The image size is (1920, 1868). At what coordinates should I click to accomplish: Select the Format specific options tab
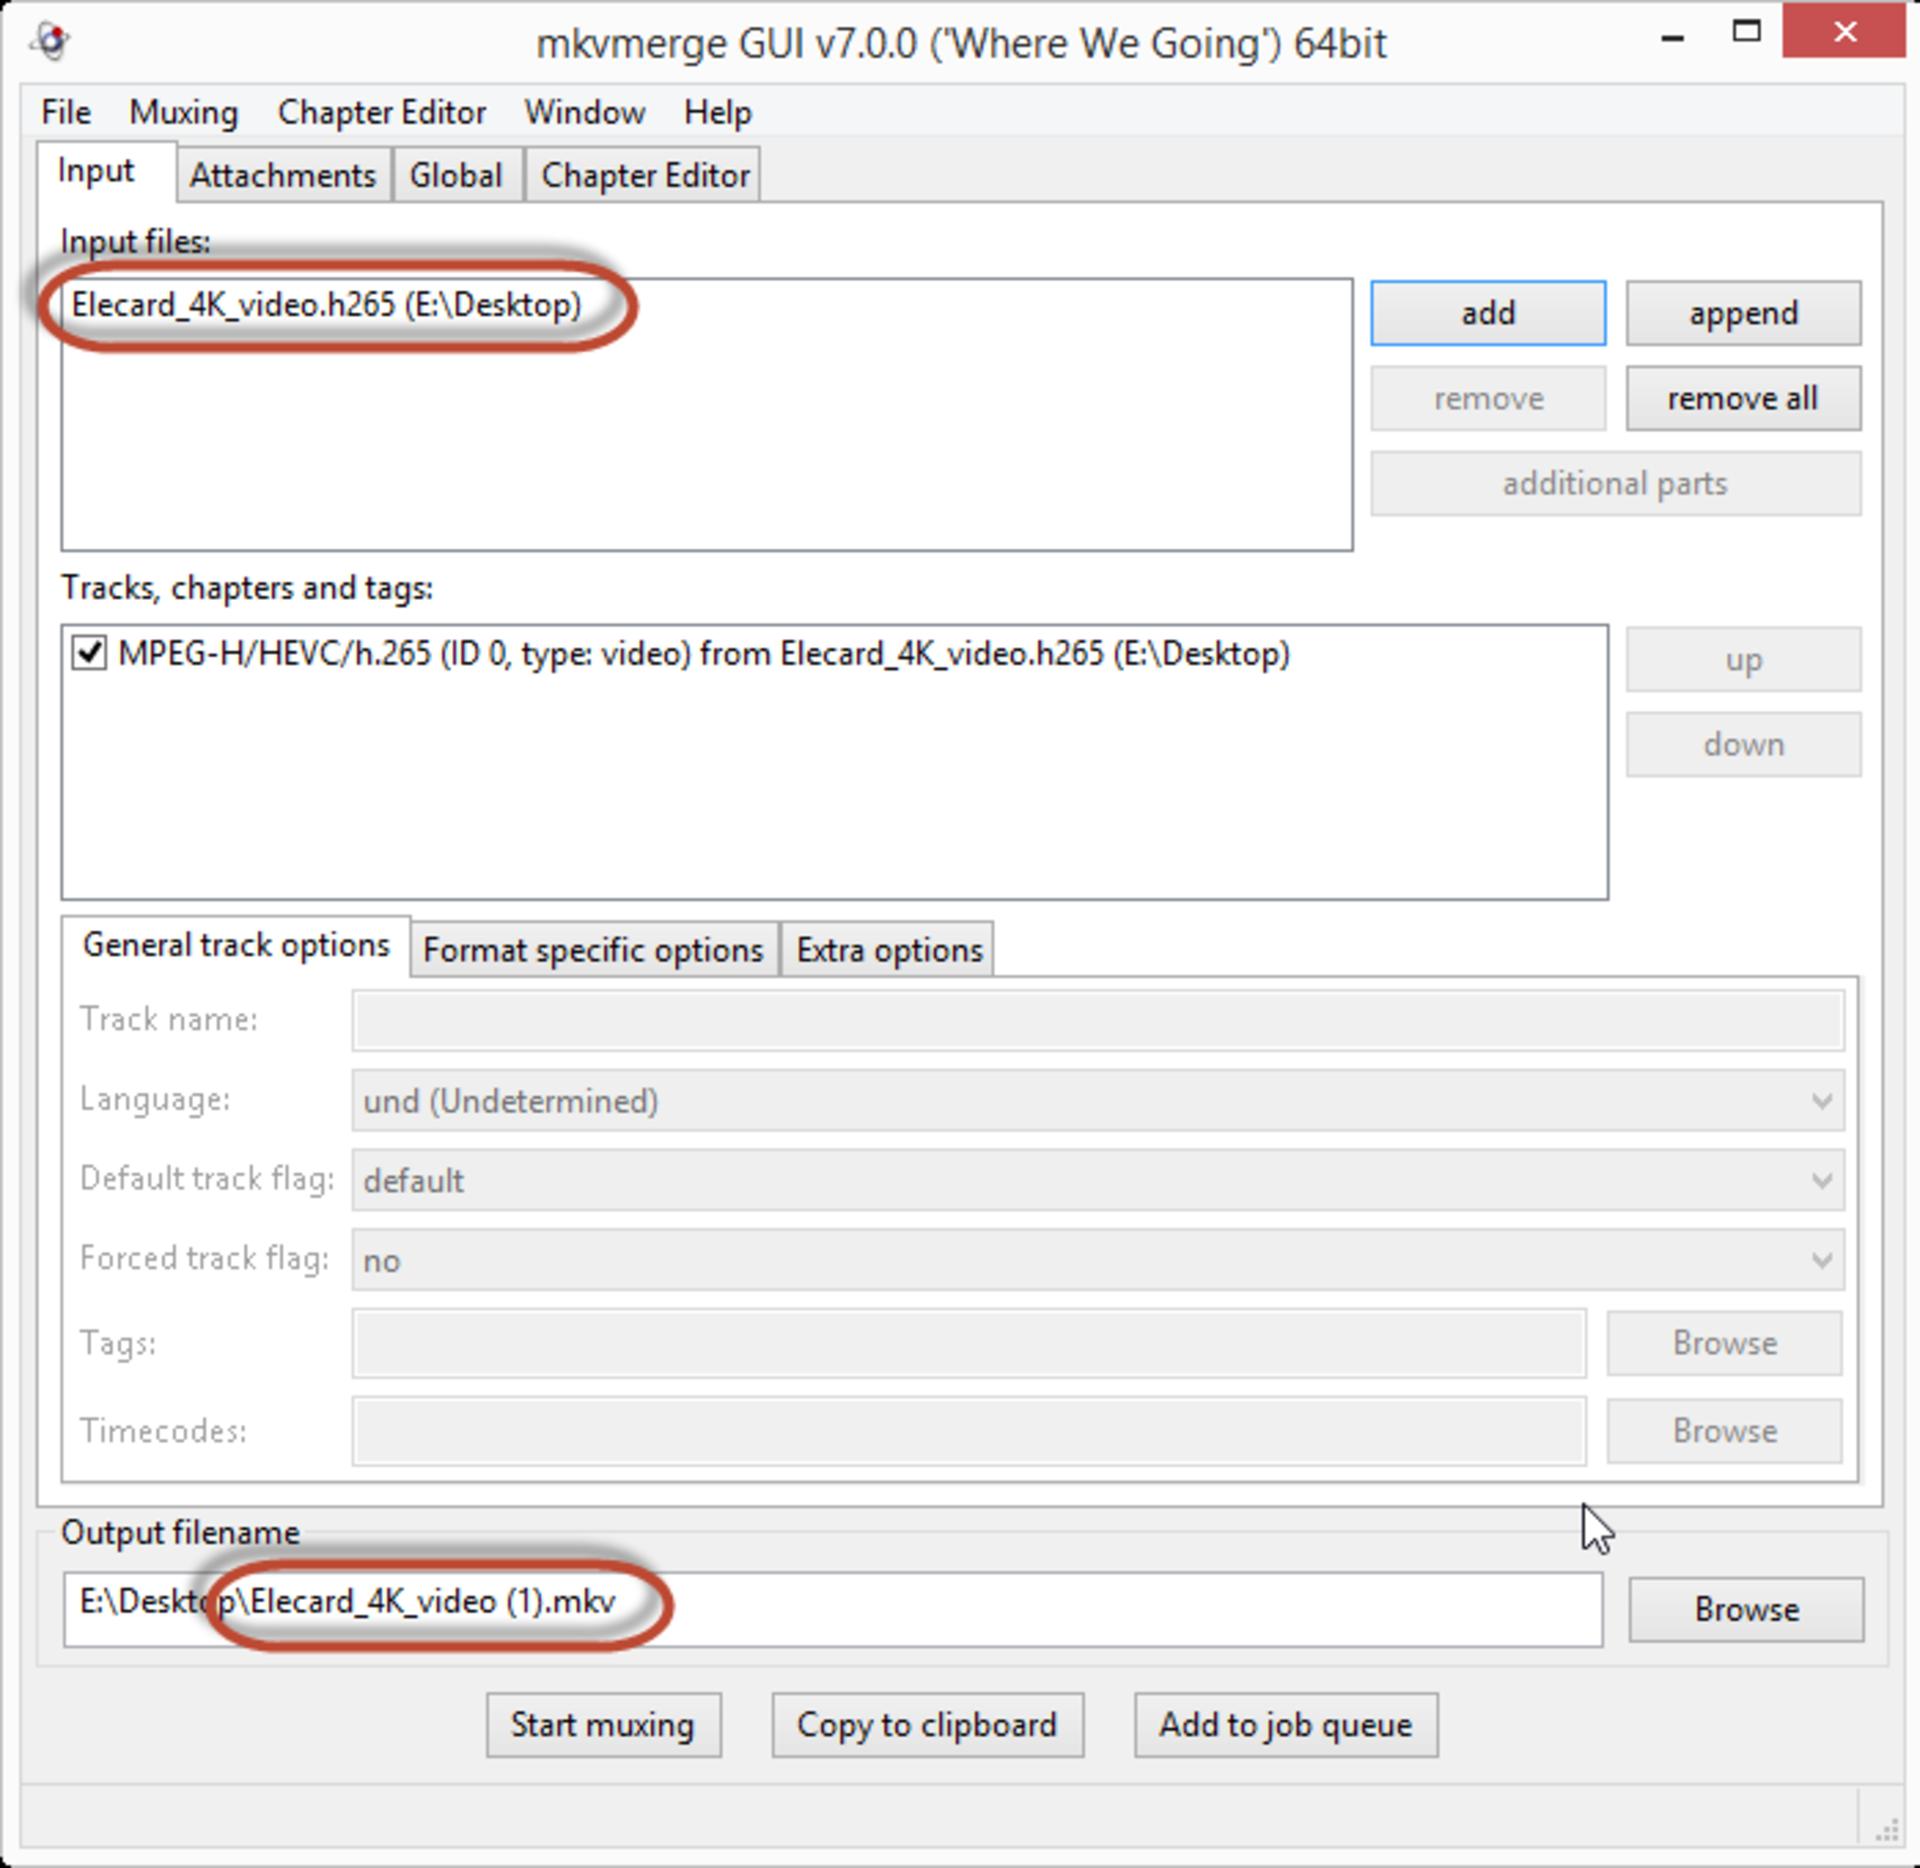pos(593,949)
